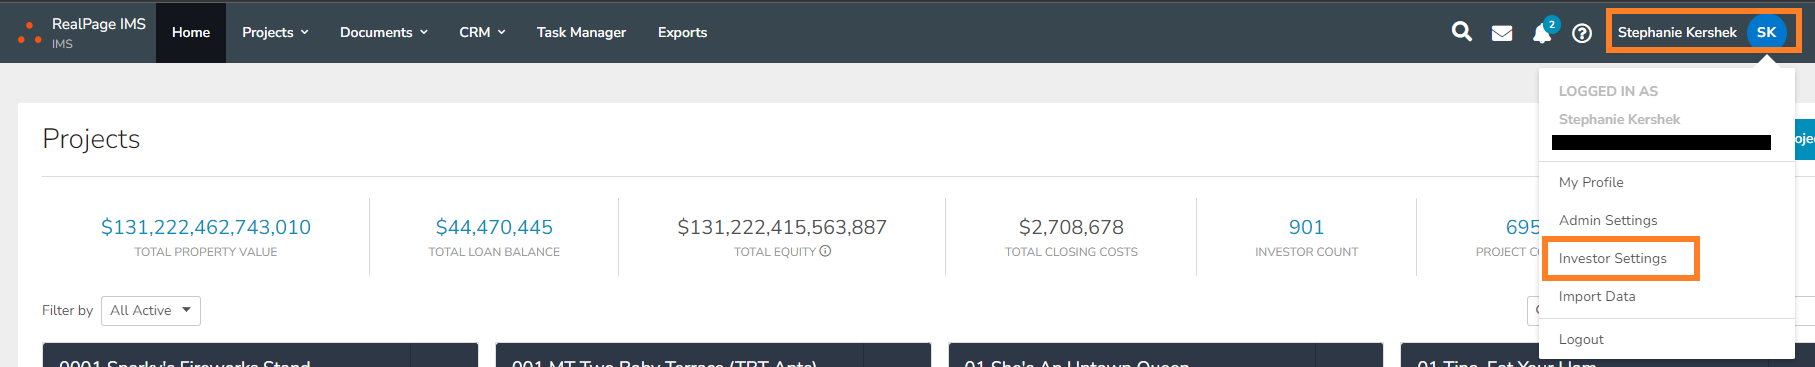Viewport: 1815px width, 367px height.
Task: Go to the Home tab
Action: click(191, 32)
